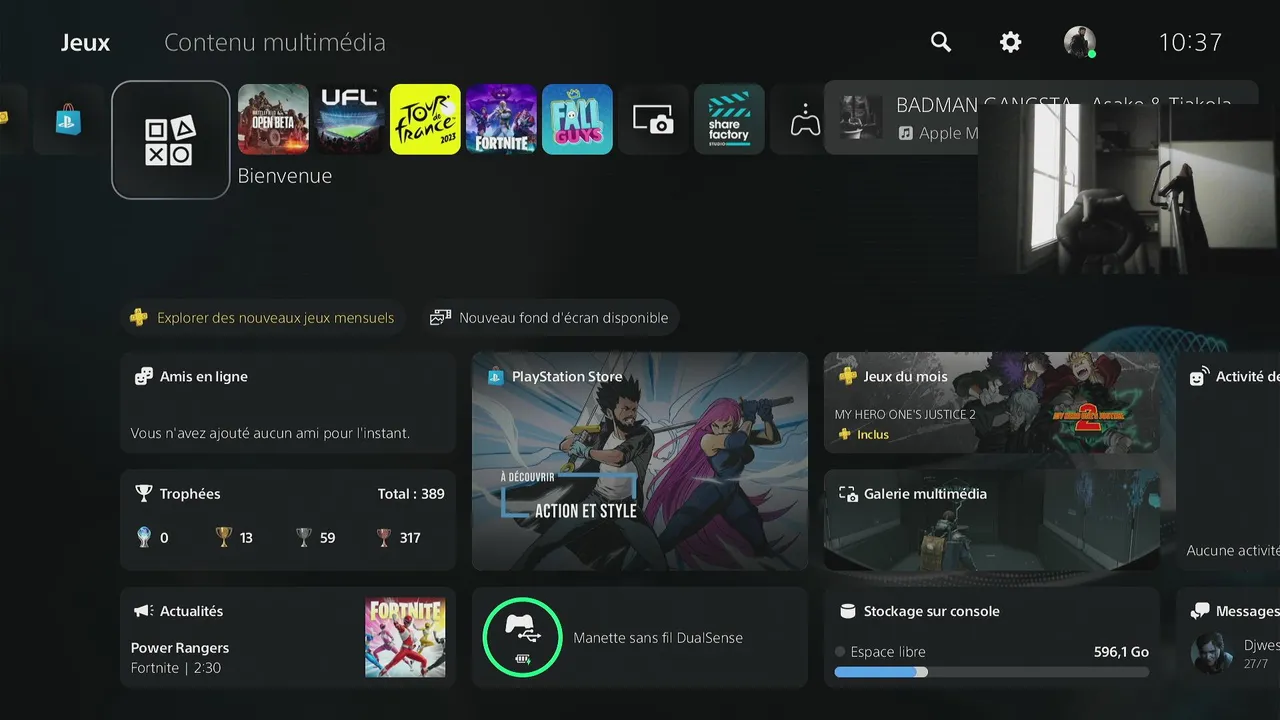This screenshot has width=1280, height=720.
Task: Open the Trophées card
Action: (288, 520)
